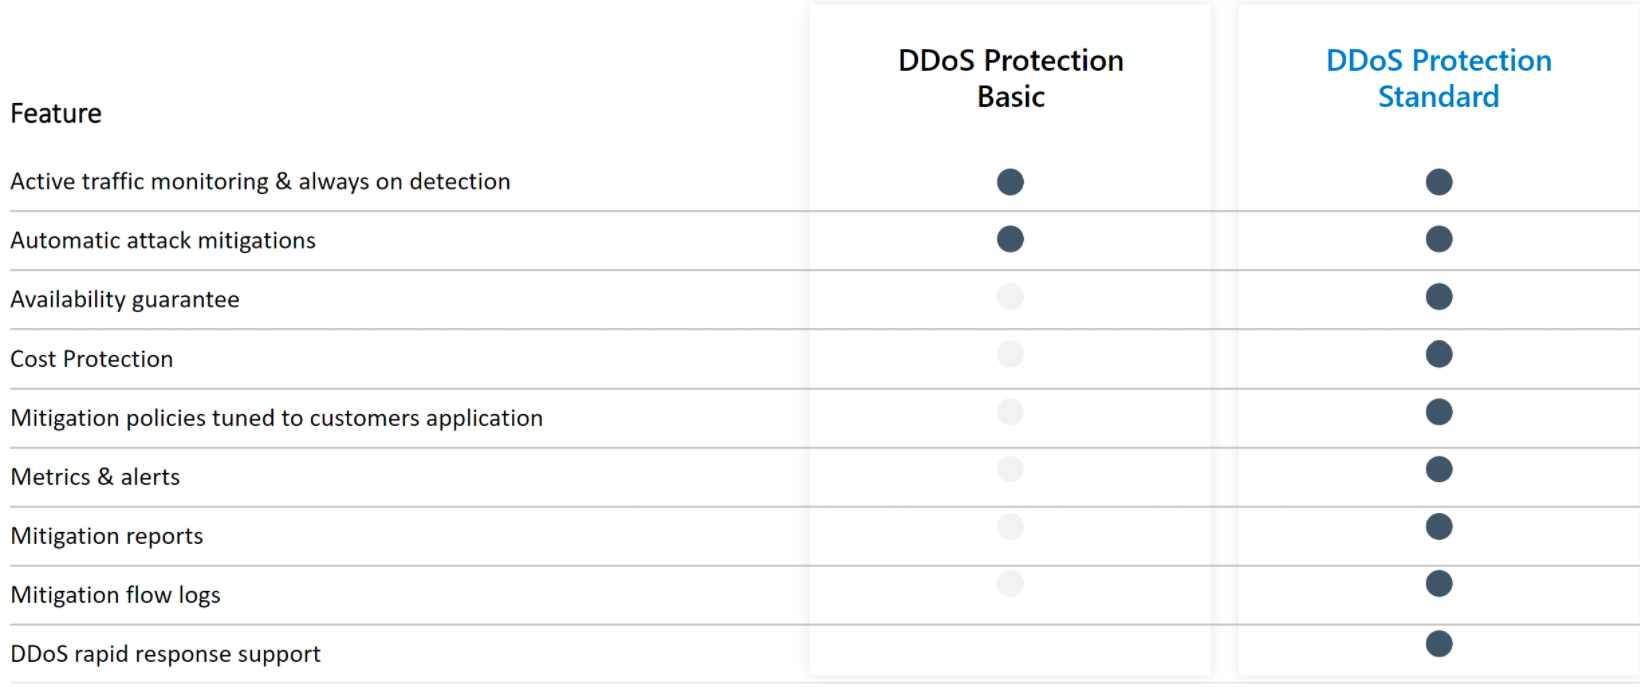Click Basic dot for Active traffic monitoring
The height and width of the screenshot is (687, 1640).
1010,182
